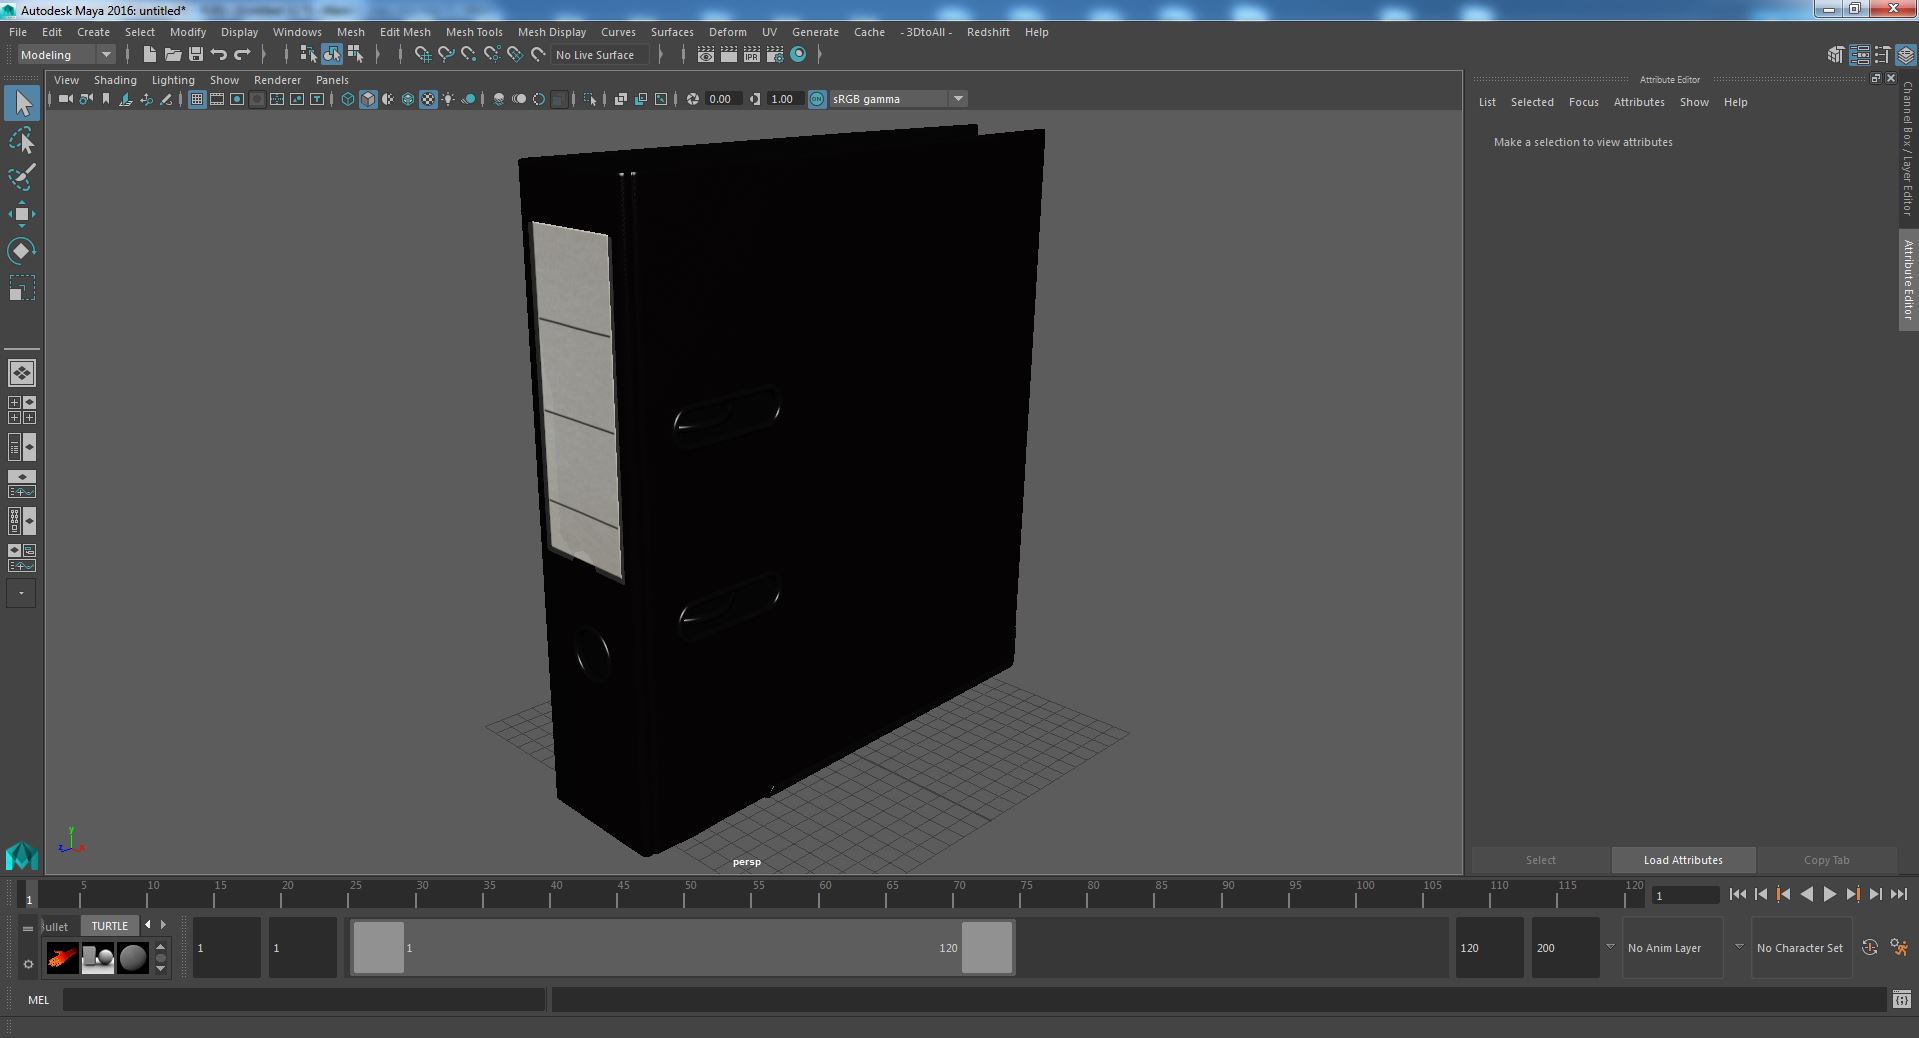
Task: Open the Redshift menu
Action: pyautogui.click(x=988, y=32)
